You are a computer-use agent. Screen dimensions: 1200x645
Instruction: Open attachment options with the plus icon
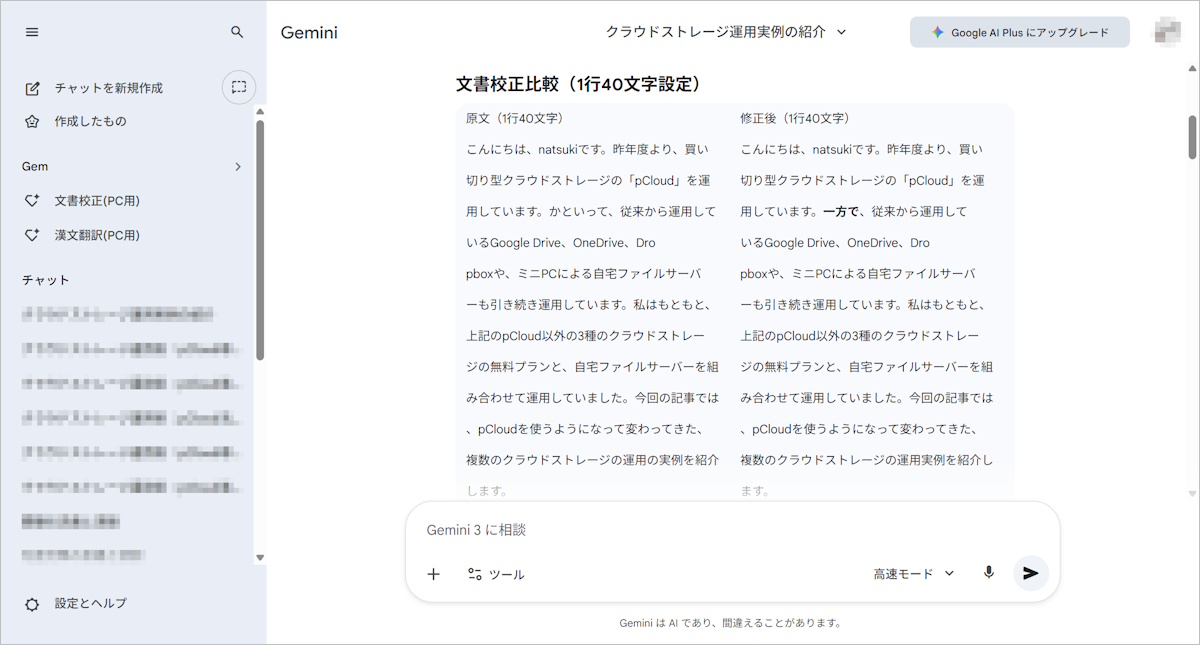(433, 573)
